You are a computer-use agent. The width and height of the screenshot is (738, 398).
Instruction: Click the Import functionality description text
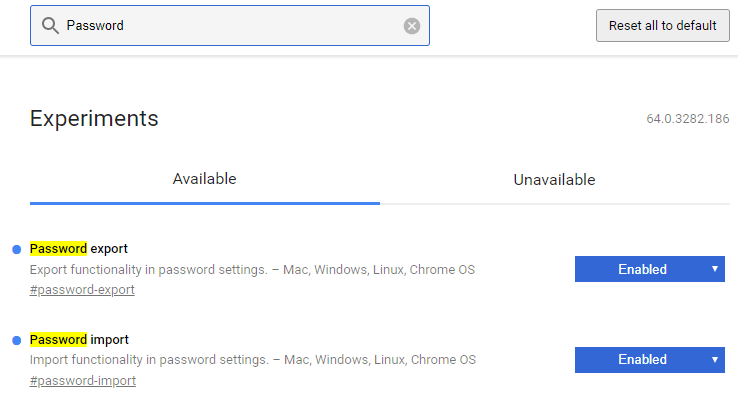[253, 360]
